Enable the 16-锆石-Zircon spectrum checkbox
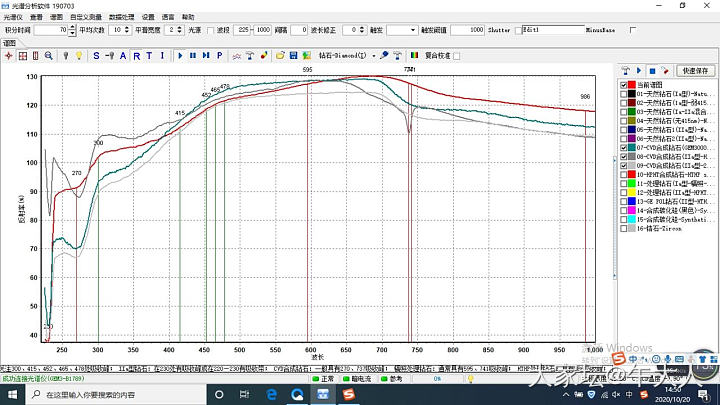This screenshot has height=405, width=720. (623, 229)
